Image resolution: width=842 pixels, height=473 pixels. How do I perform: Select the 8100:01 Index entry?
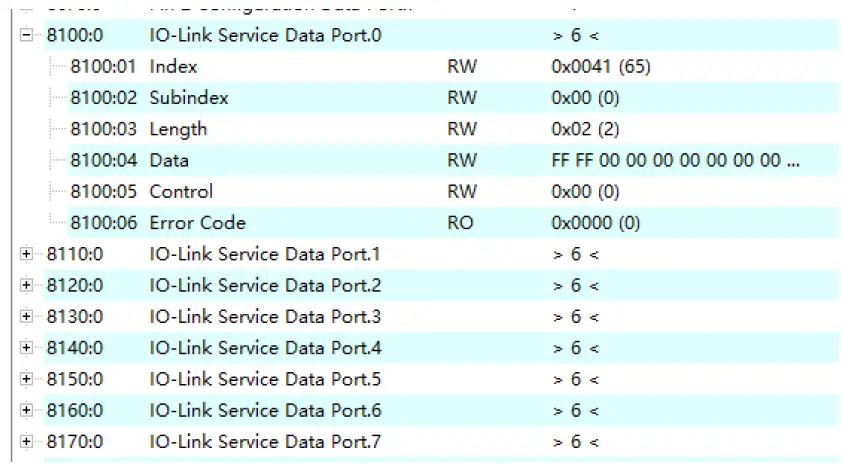click(x=173, y=67)
